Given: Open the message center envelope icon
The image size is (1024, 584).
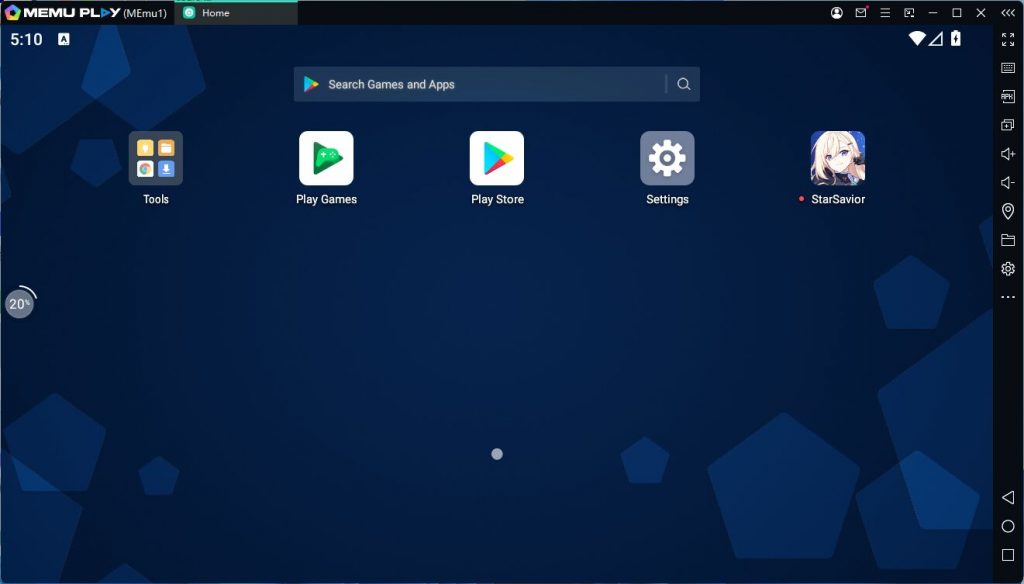Looking at the screenshot, I should [861, 13].
